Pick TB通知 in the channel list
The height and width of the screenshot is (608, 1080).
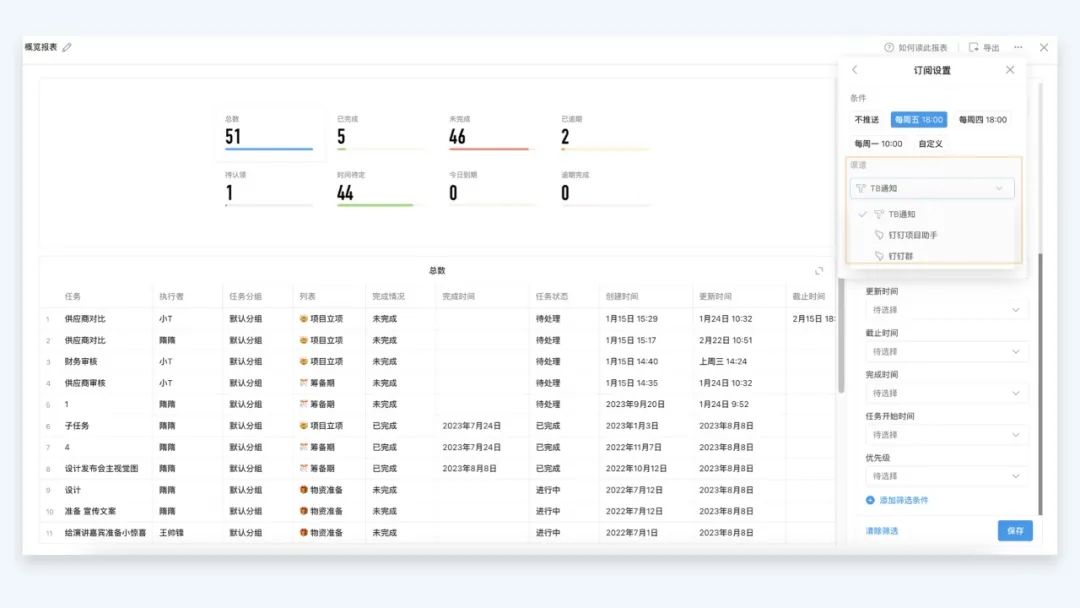[x=932, y=214]
